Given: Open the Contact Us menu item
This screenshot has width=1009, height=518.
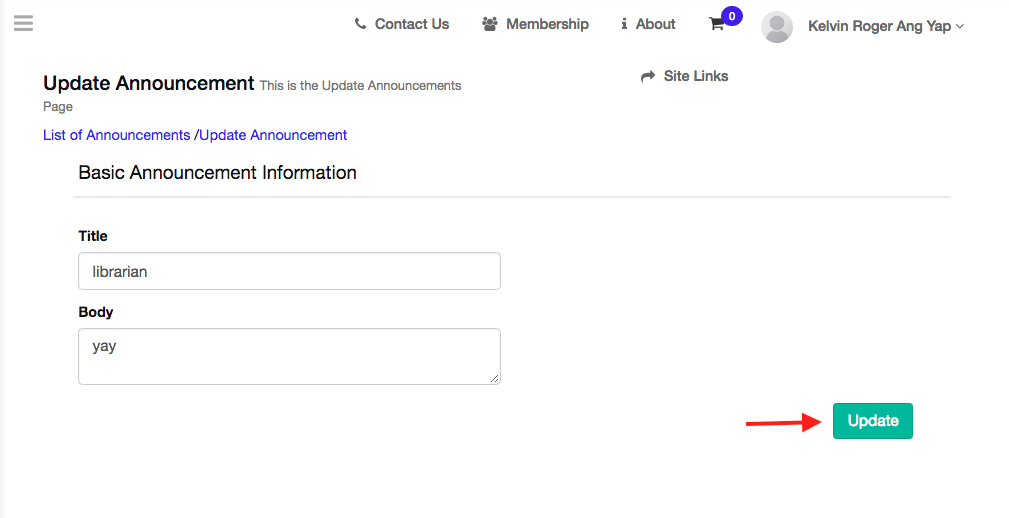Looking at the screenshot, I should tap(411, 24).
